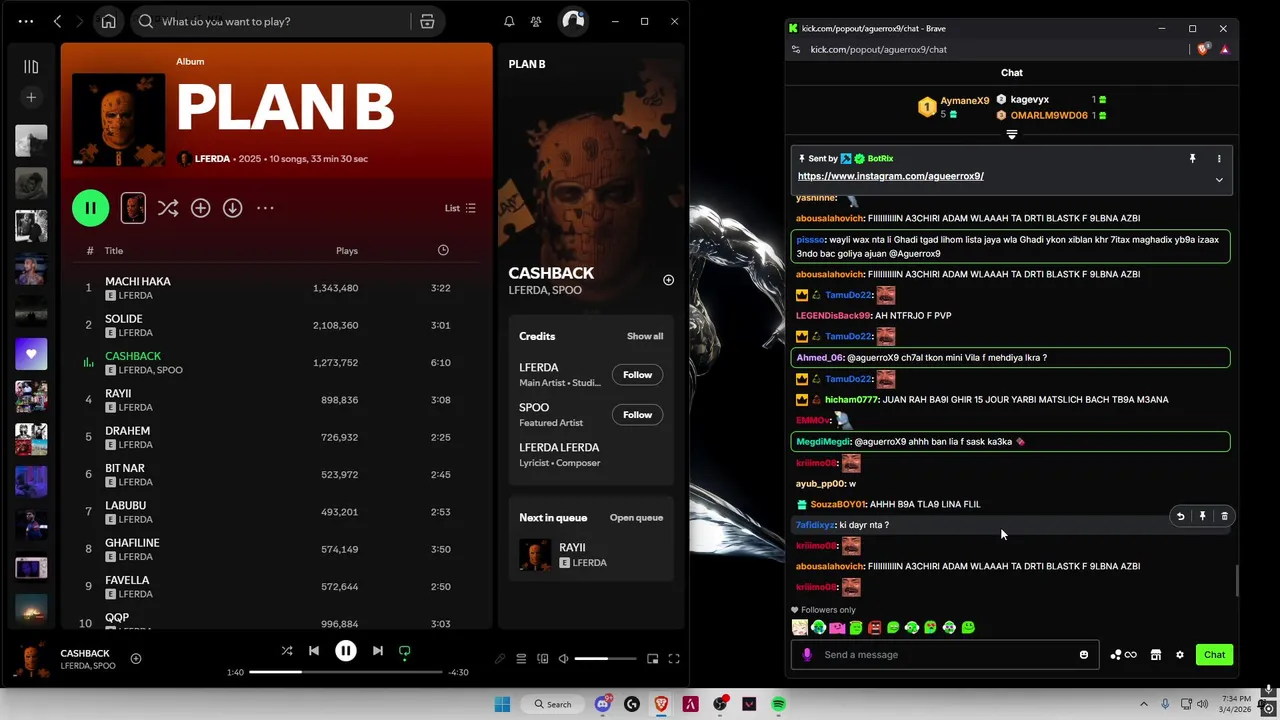Mute Spotify with the speaker icon
The width and height of the screenshot is (1280, 720).
(563, 659)
